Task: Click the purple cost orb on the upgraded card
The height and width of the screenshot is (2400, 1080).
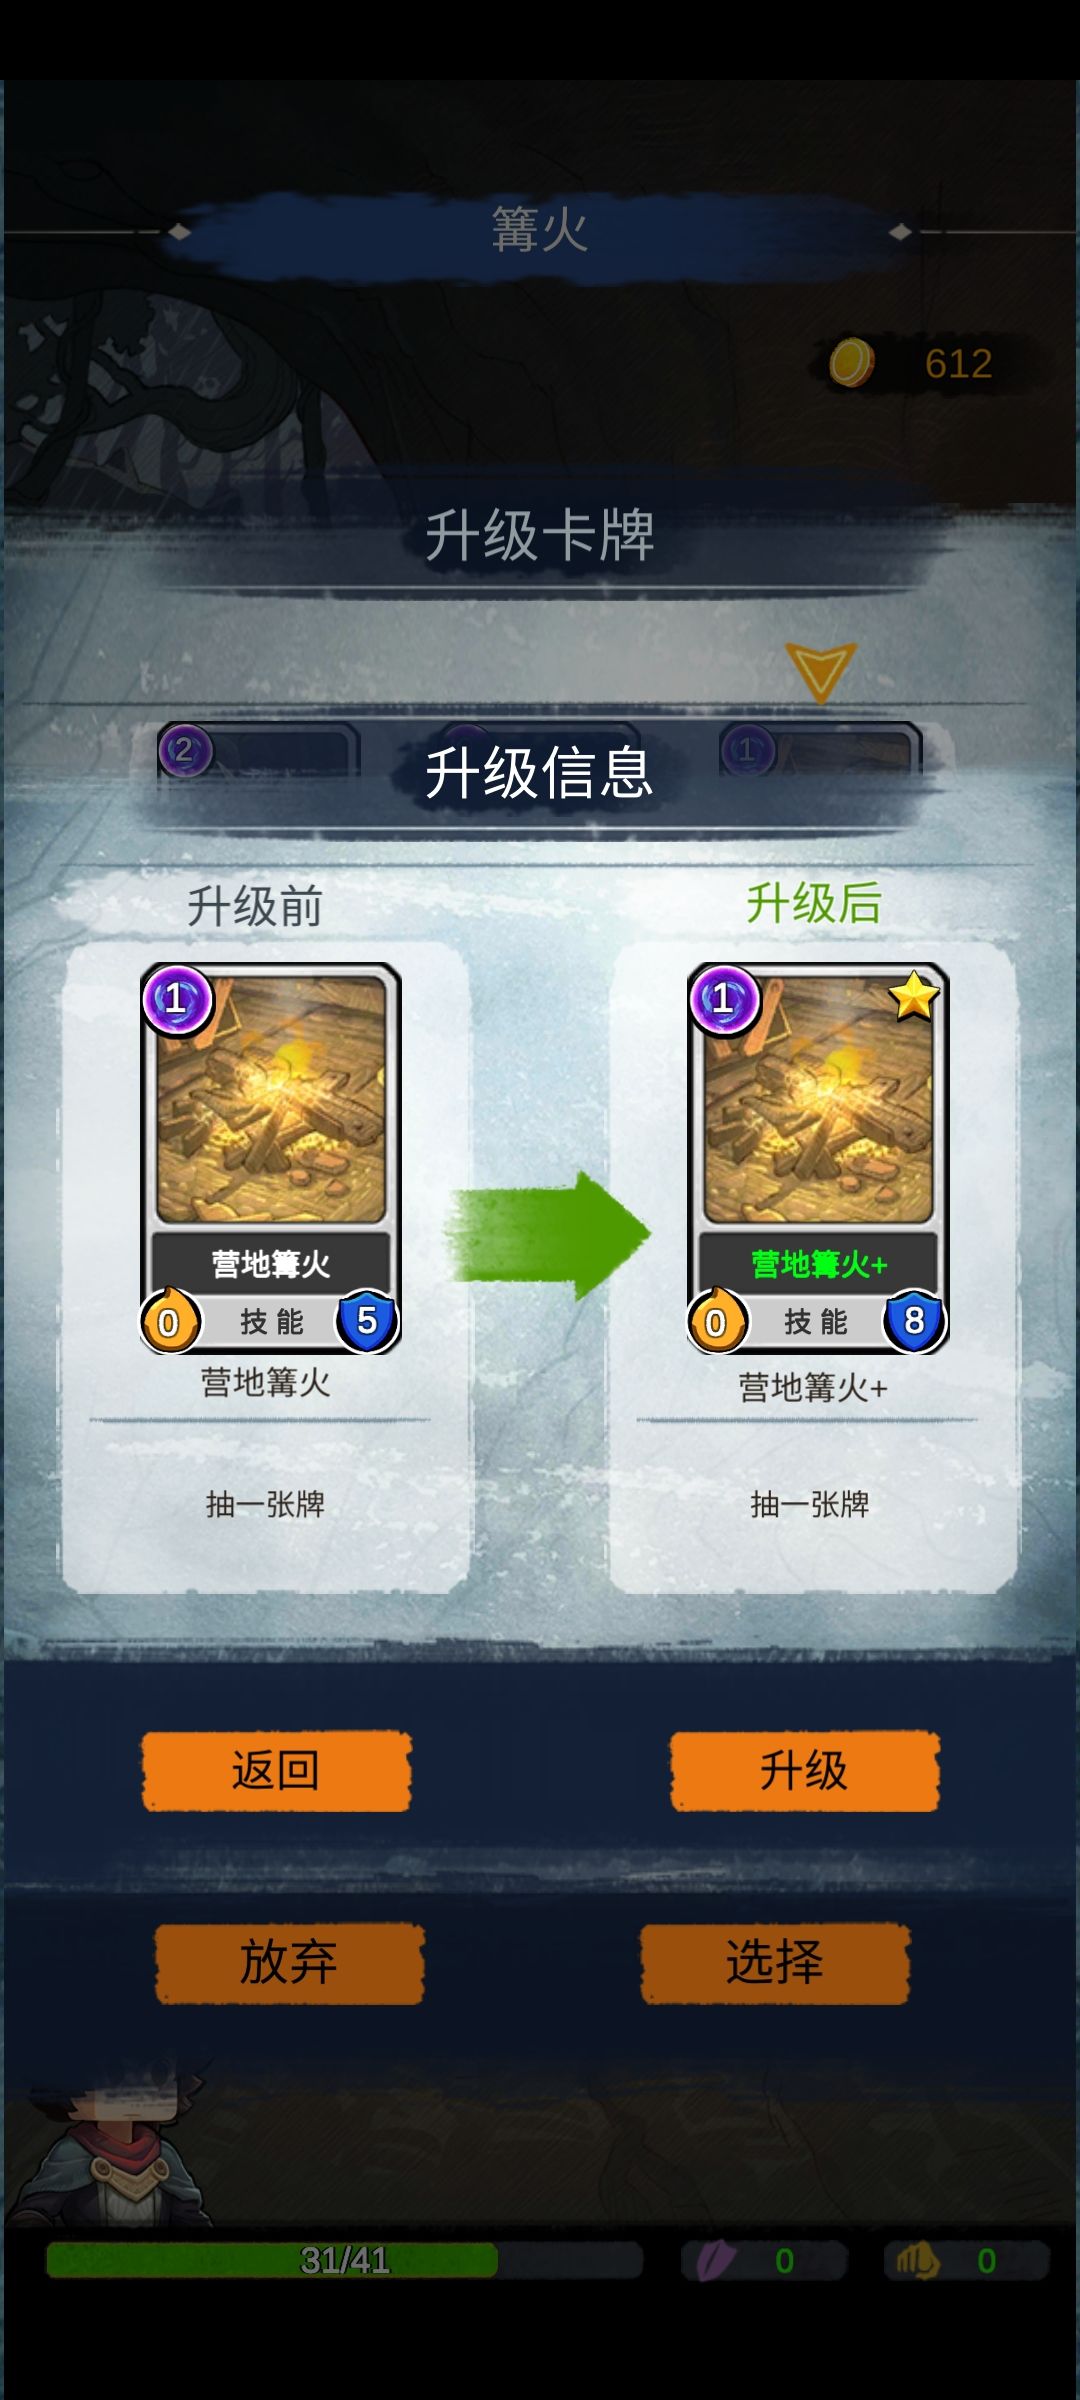Action: 724,1000
